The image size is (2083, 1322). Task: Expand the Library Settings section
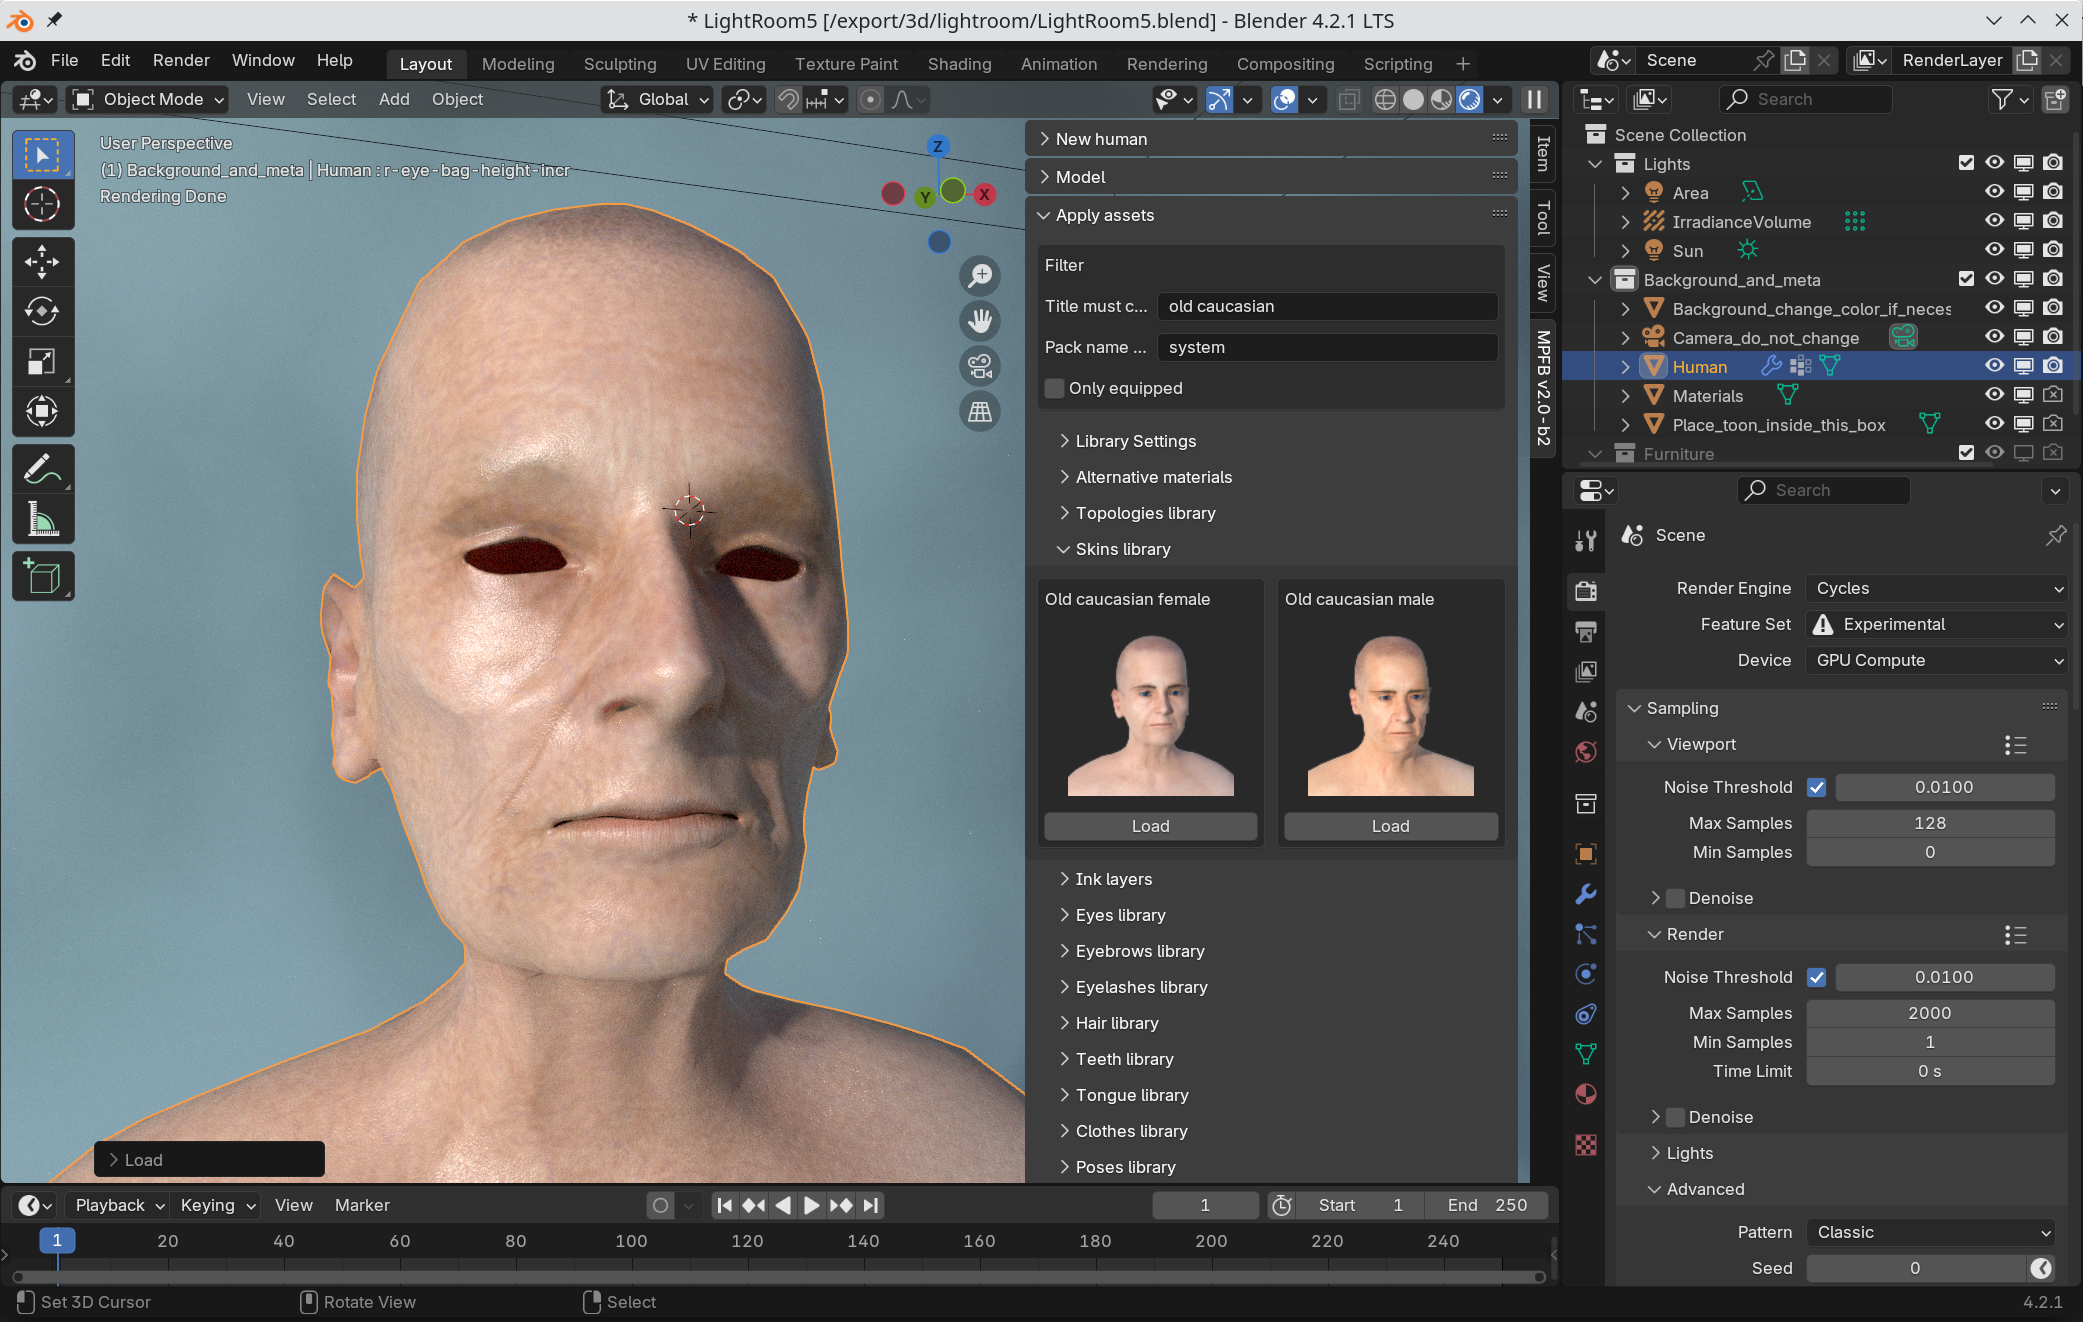click(1135, 441)
